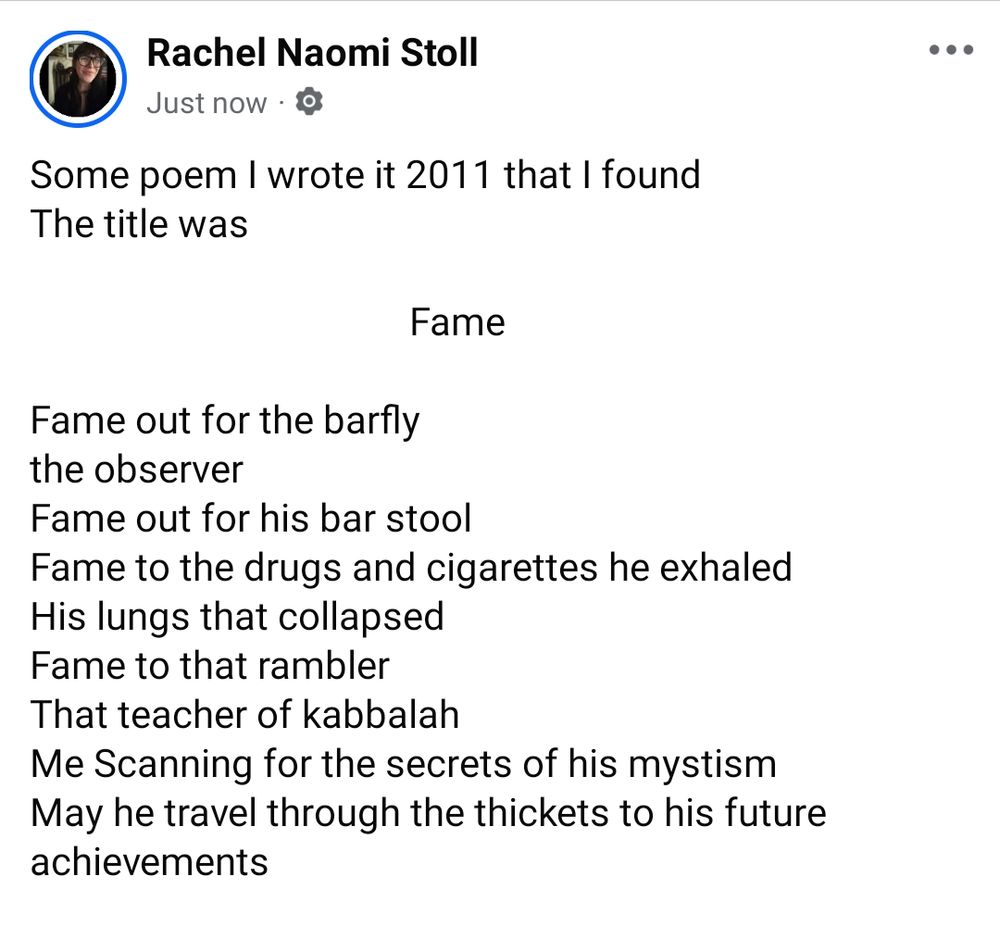
Task: Click the line 'Me Scanning for the secrets'
Action: tap(403, 764)
